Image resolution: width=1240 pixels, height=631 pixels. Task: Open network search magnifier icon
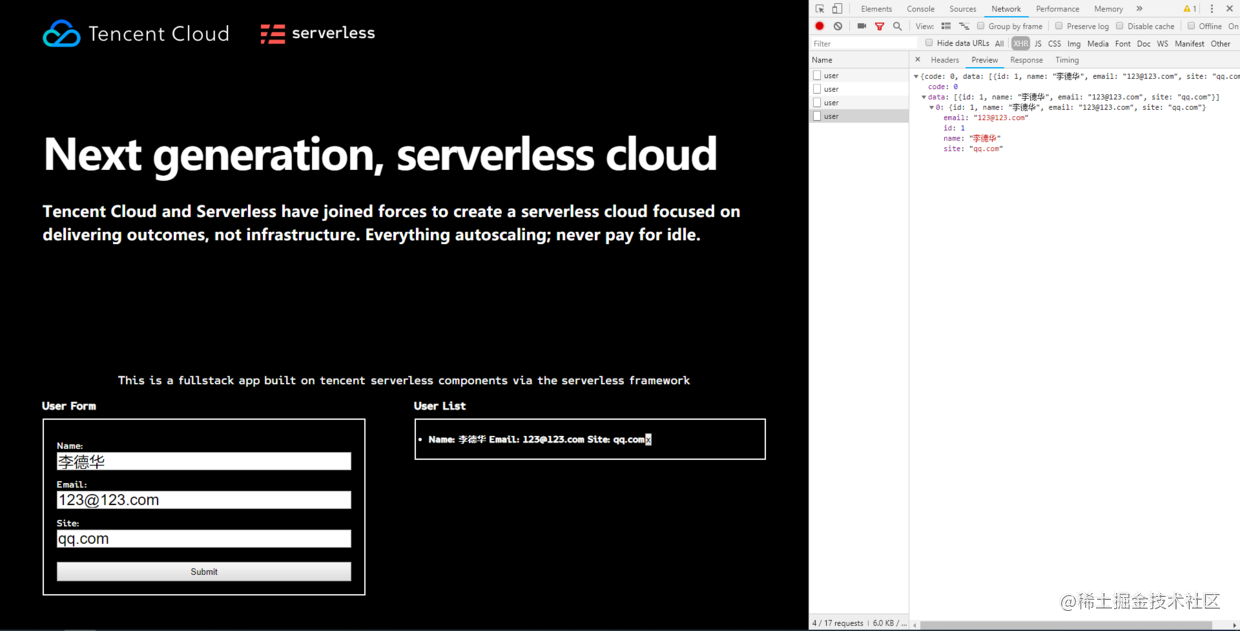(x=897, y=26)
